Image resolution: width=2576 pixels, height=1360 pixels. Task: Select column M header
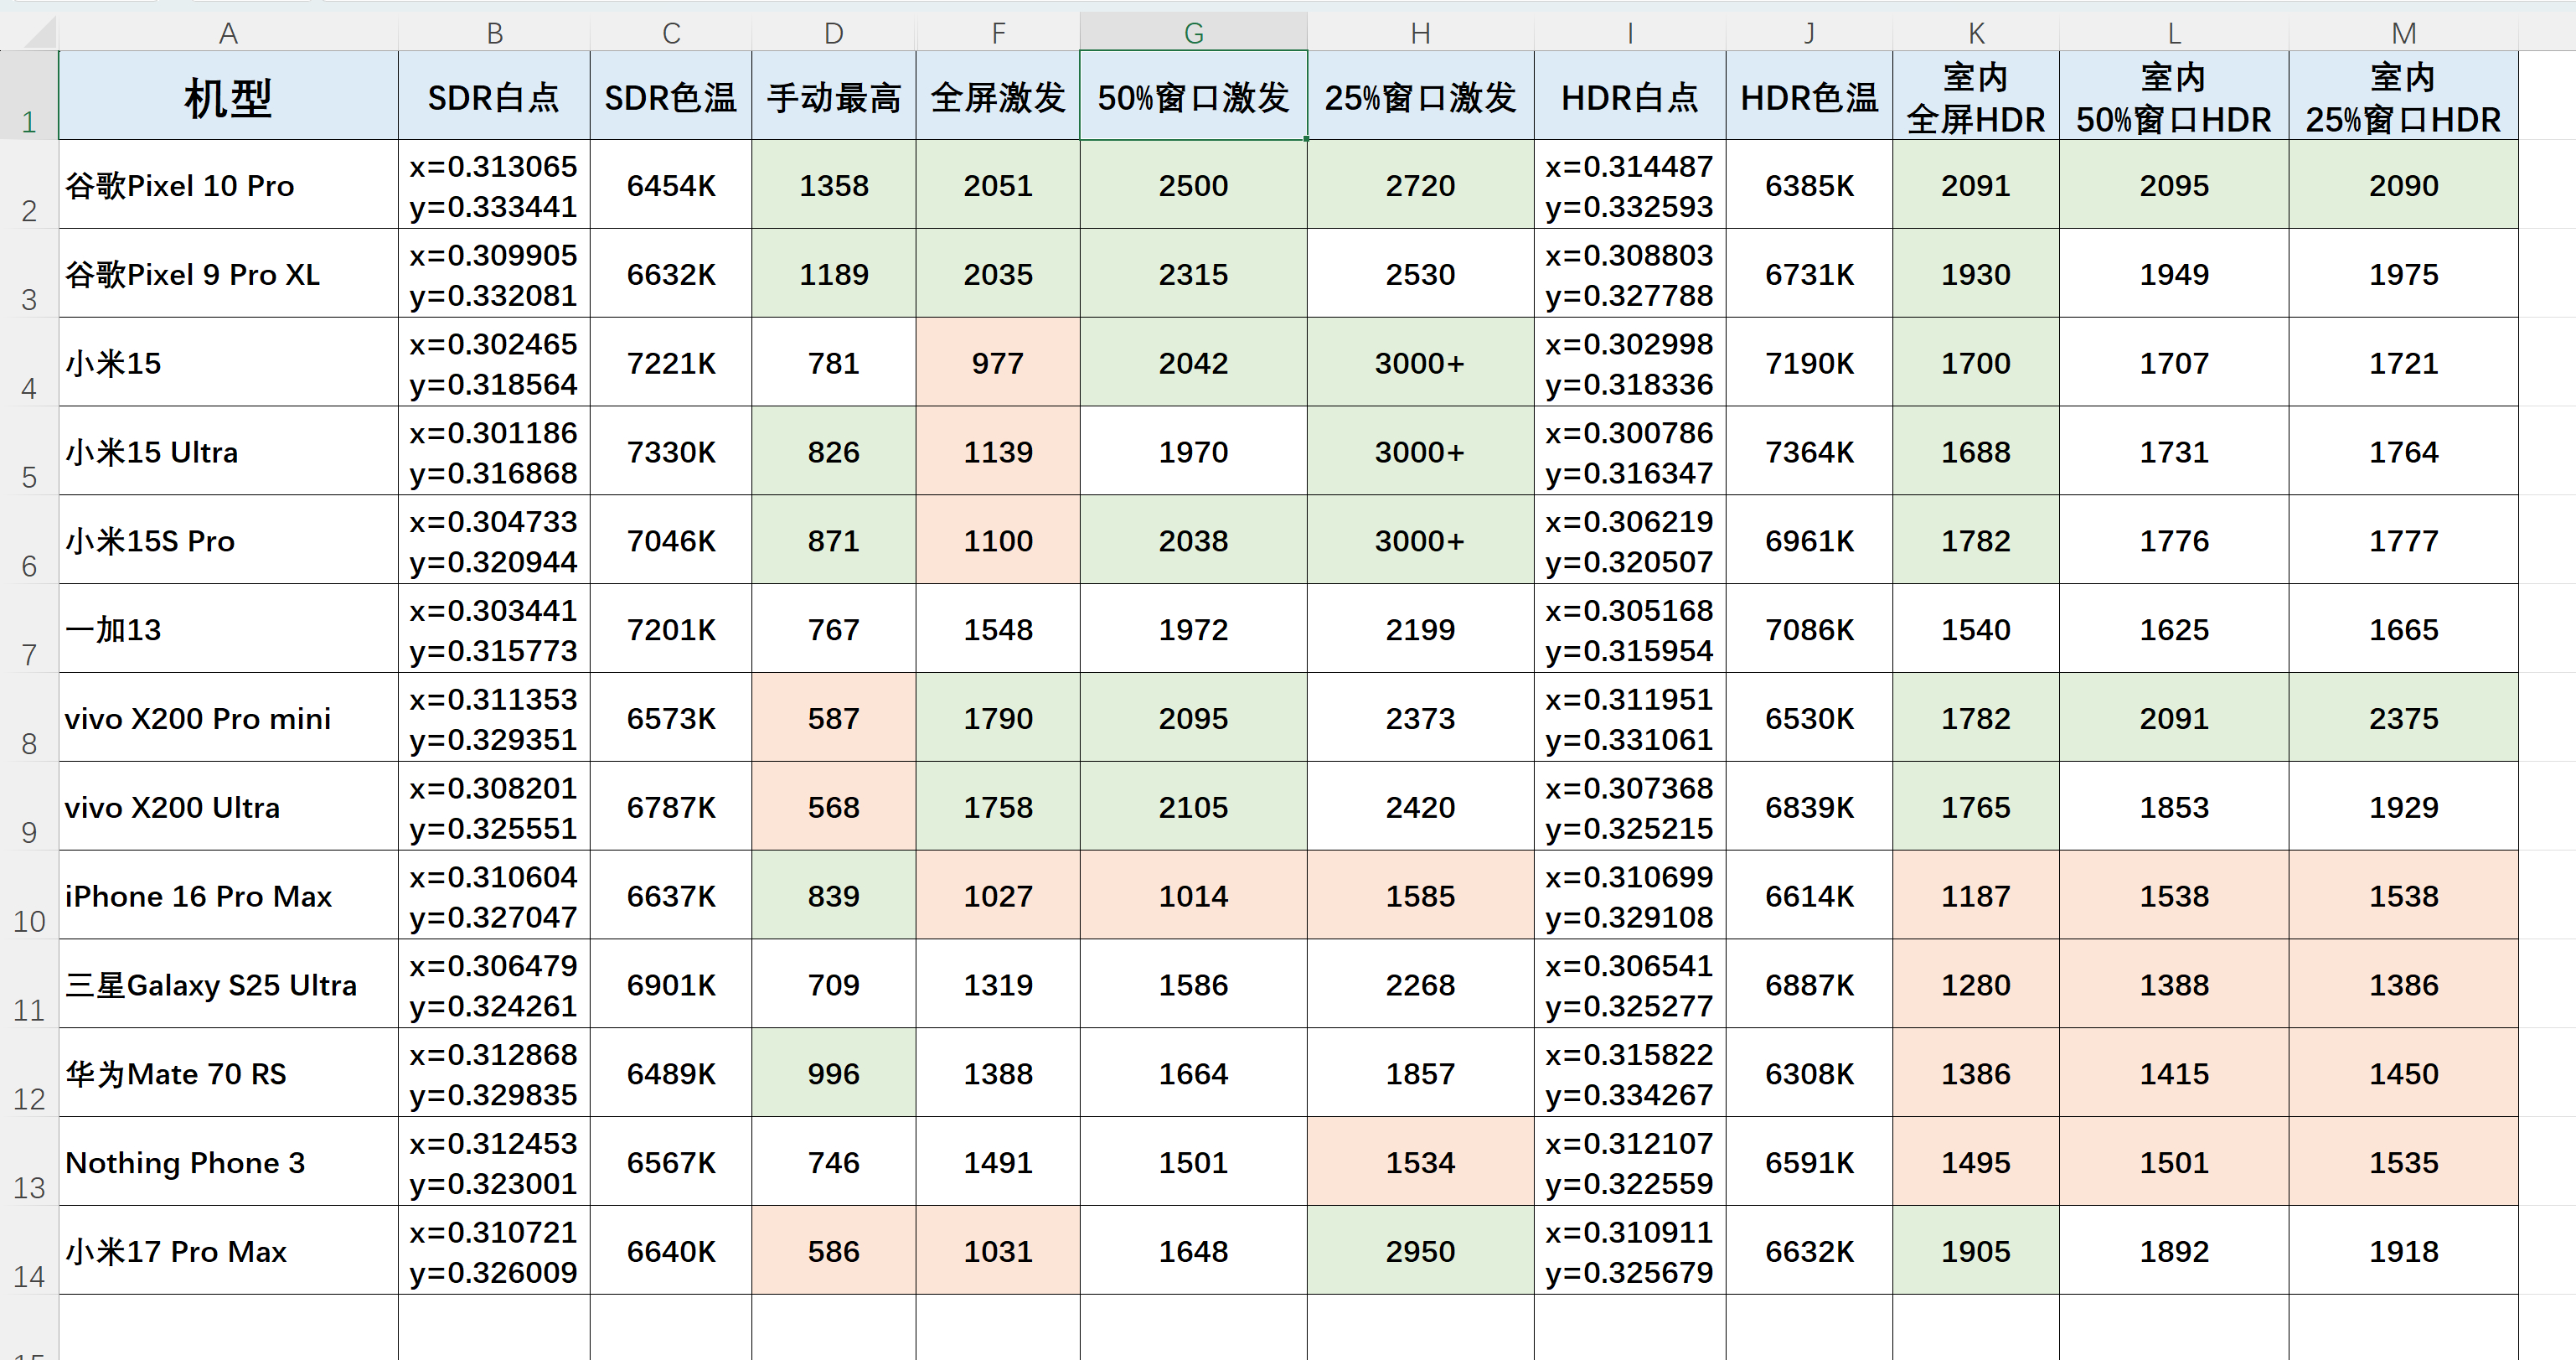[2403, 33]
